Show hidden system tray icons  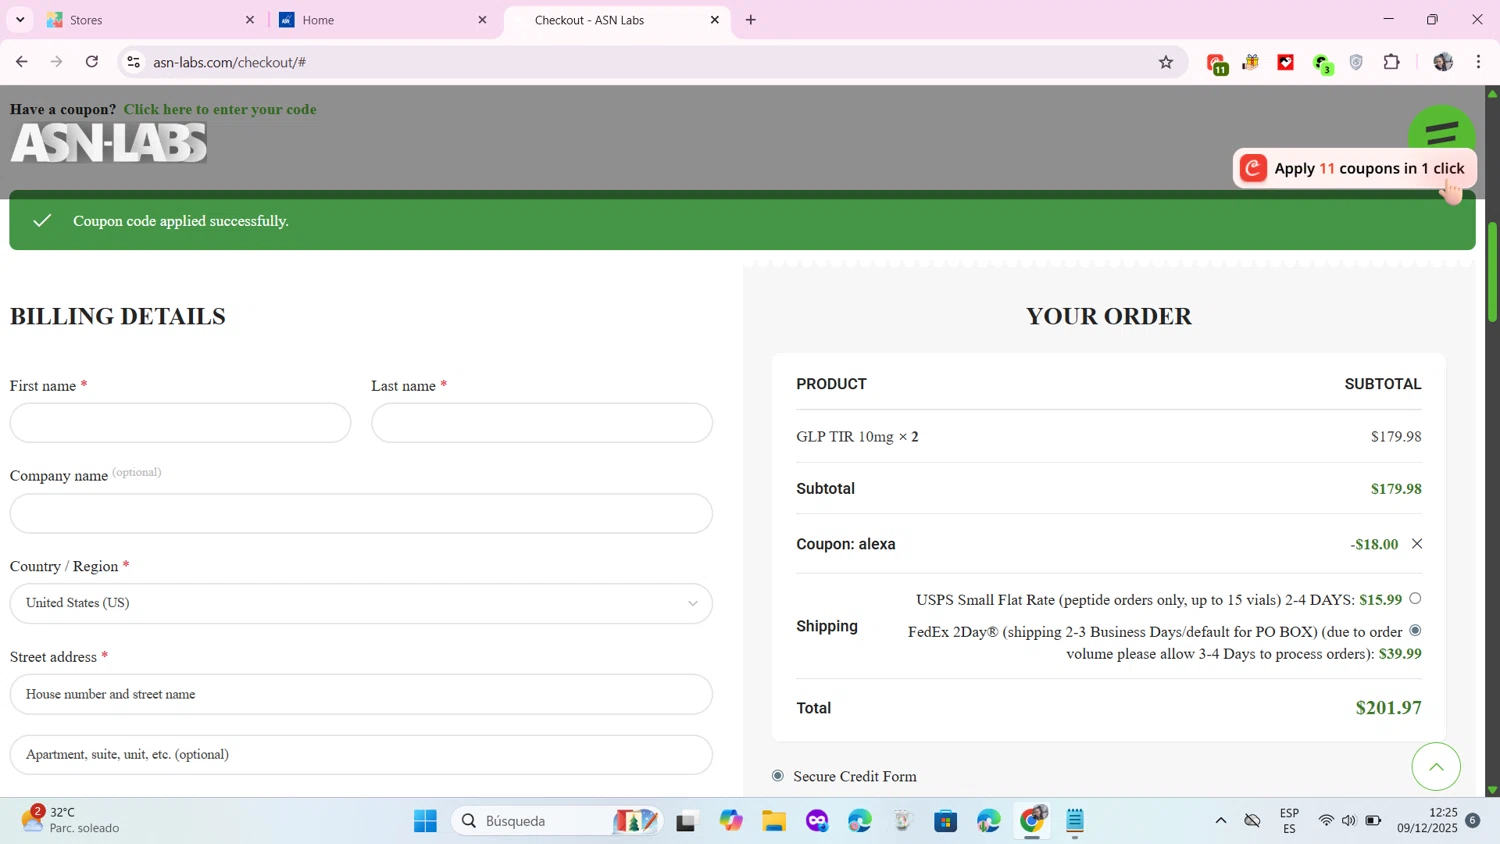tap(1221, 821)
